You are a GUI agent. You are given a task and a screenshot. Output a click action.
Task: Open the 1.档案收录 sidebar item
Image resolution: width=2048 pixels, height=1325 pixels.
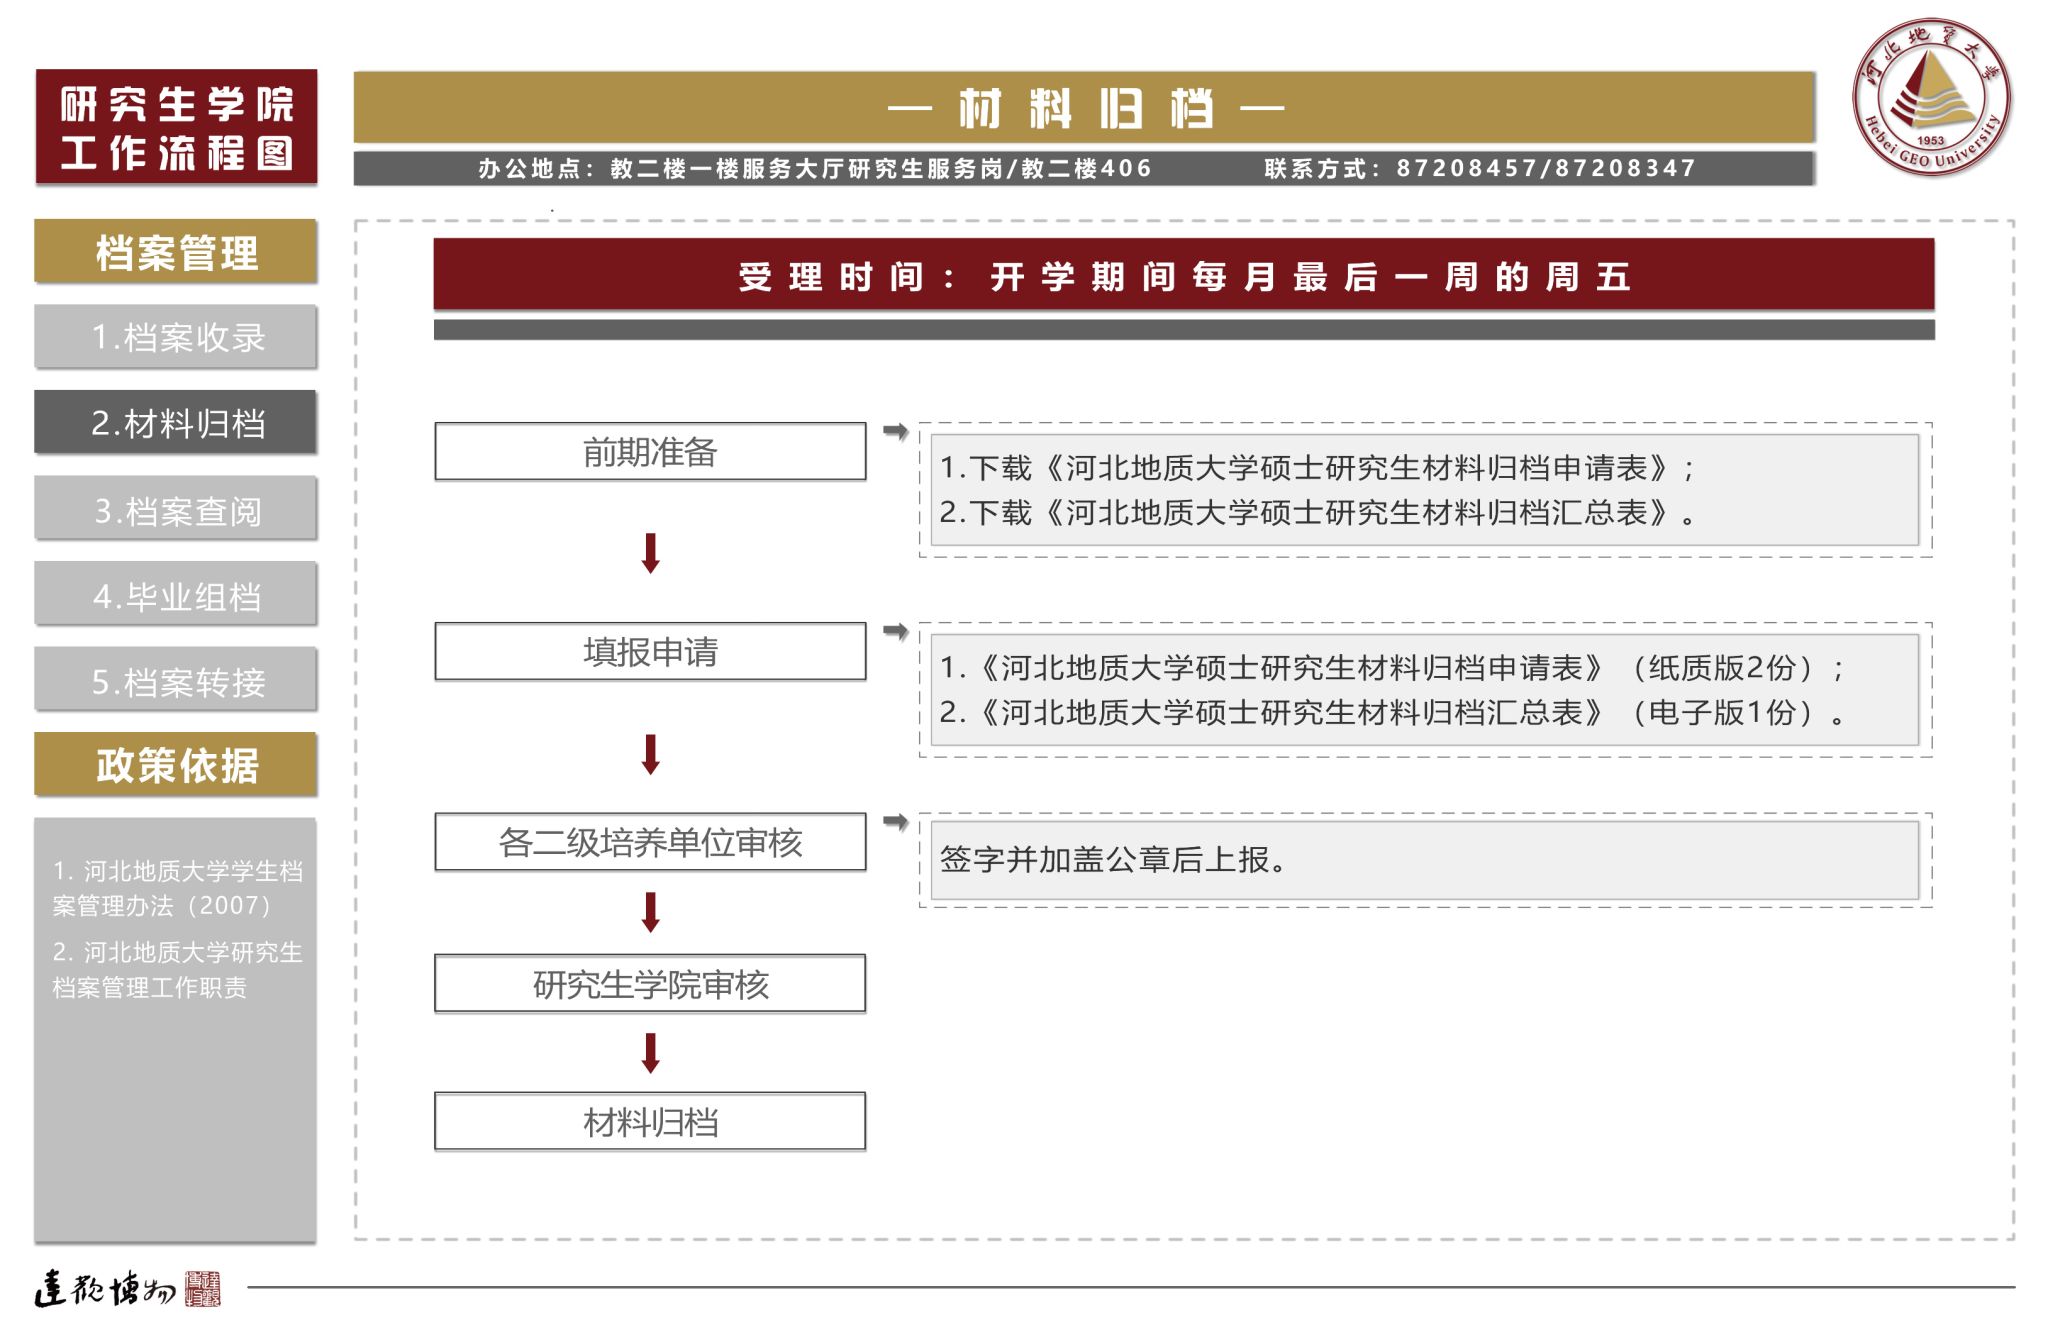(x=176, y=337)
